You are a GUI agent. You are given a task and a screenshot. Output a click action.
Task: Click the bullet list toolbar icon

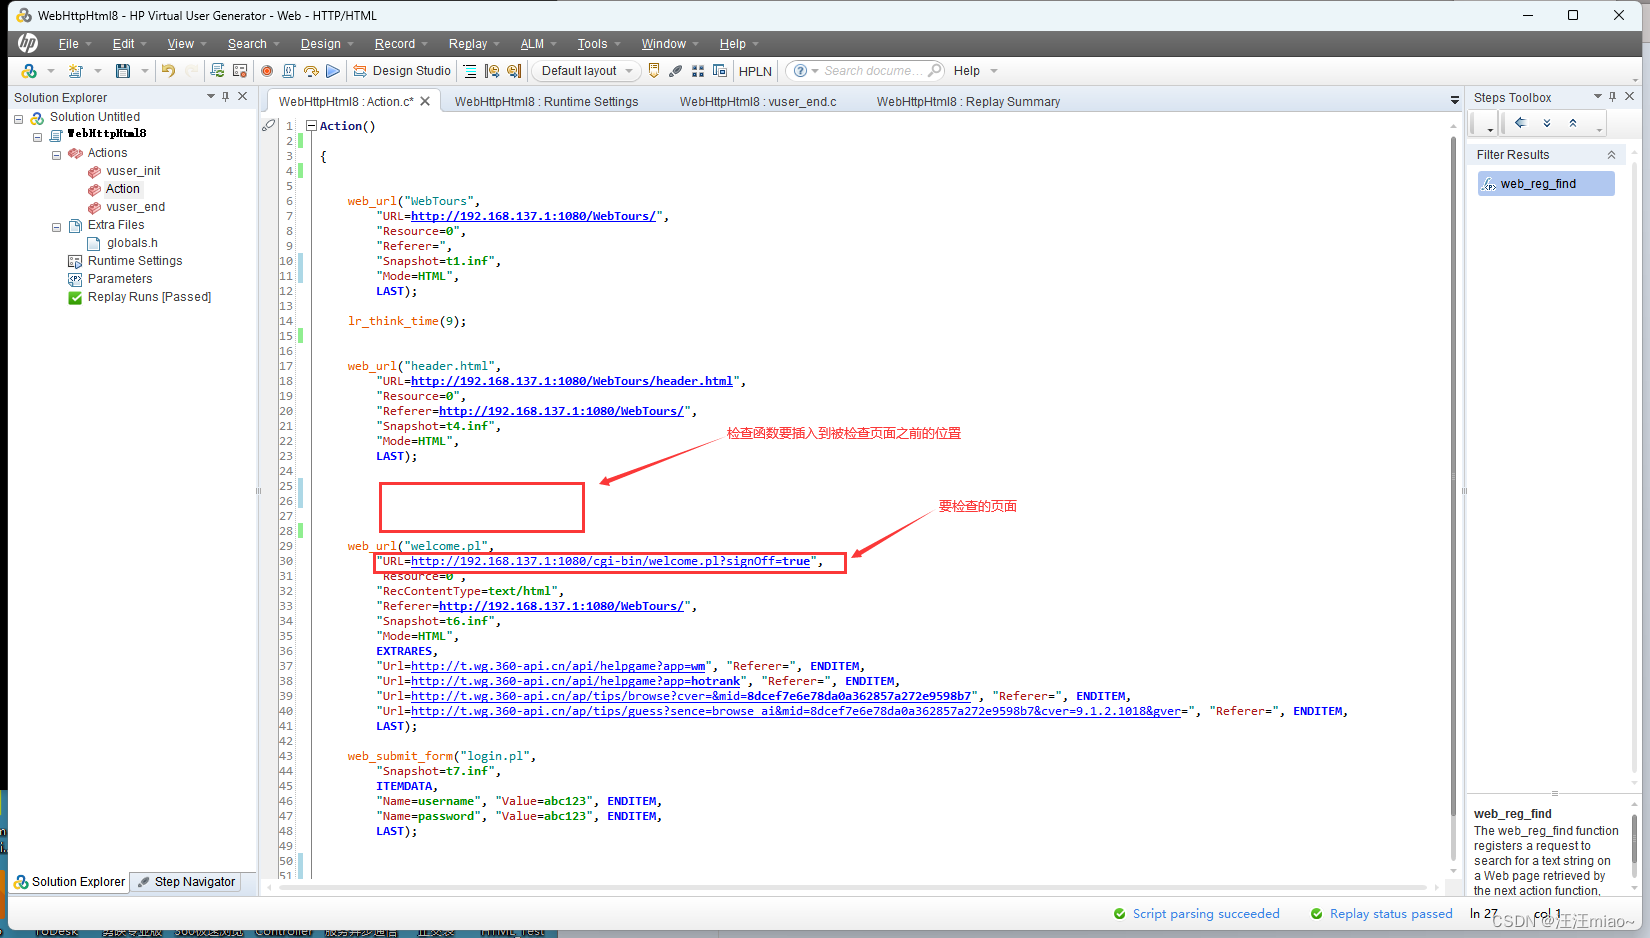pos(470,71)
